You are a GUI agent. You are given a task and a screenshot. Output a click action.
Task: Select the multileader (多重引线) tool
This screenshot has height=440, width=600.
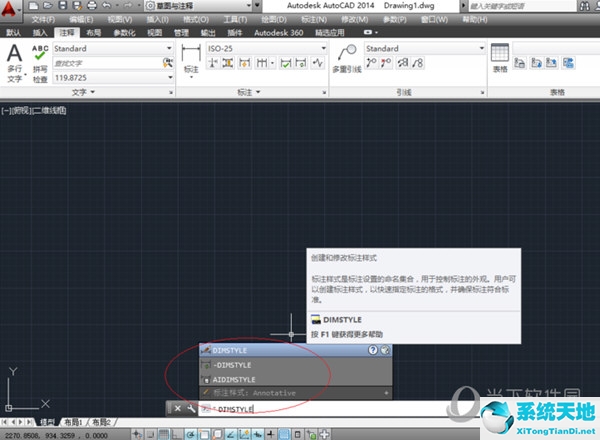tap(348, 58)
